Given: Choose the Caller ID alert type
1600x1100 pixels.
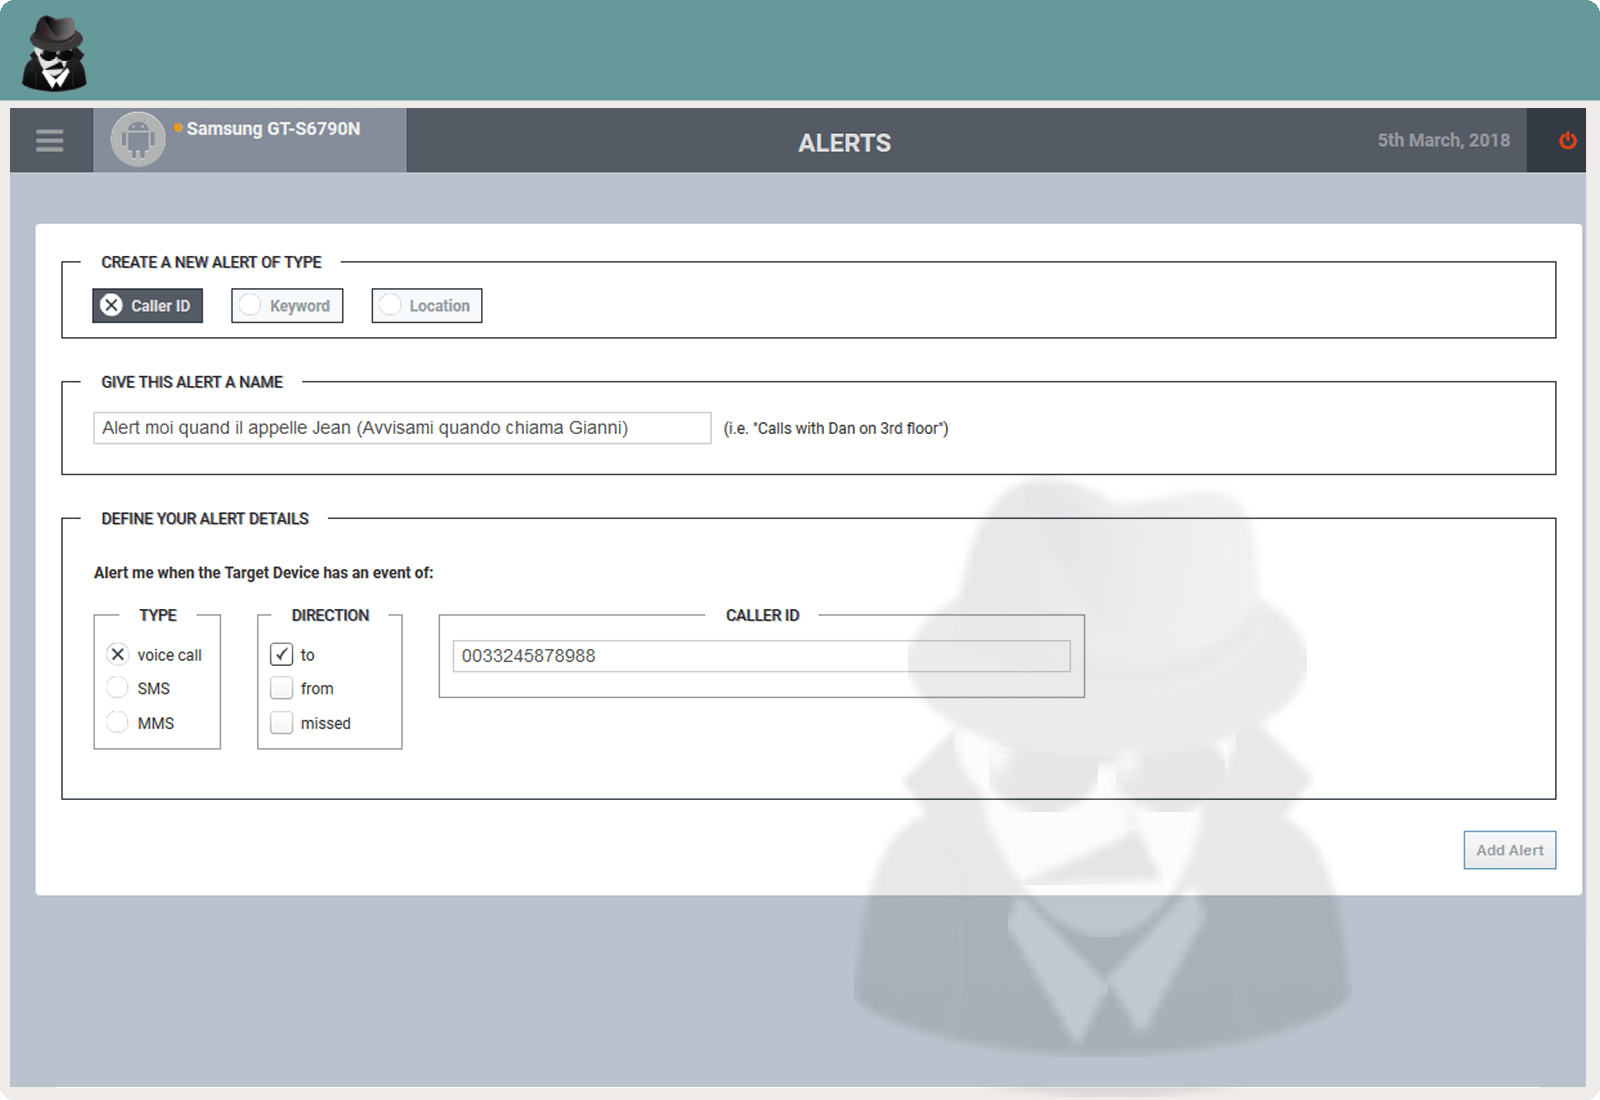Looking at the screenshot, I should pos(148,306).
